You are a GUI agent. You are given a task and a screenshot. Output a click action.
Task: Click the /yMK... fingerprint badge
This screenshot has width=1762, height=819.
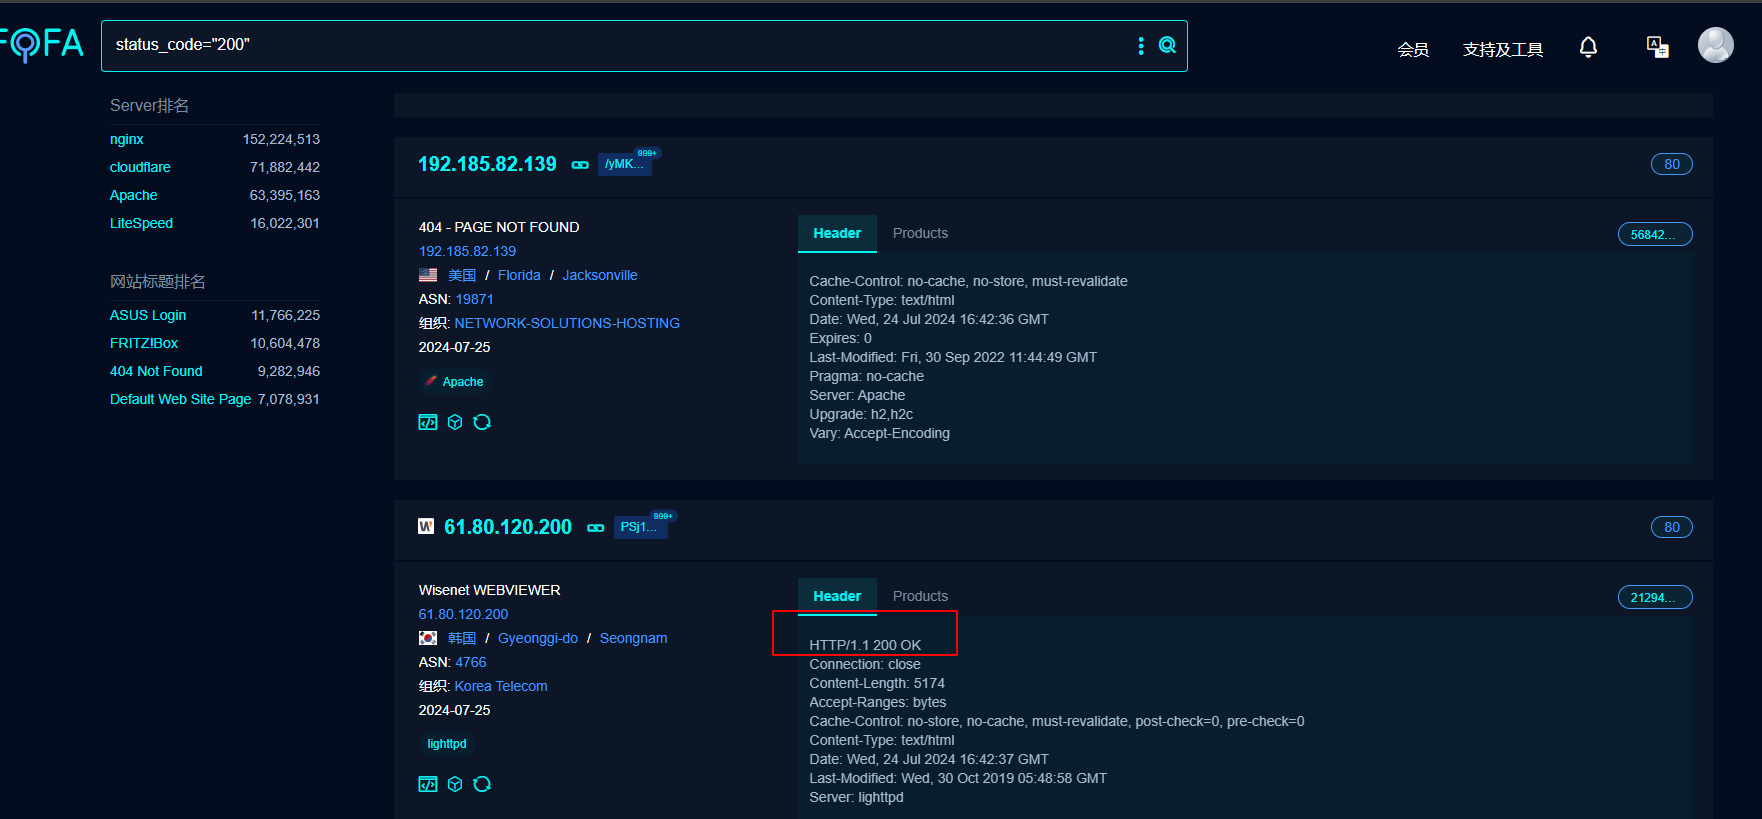pos(625,164)
